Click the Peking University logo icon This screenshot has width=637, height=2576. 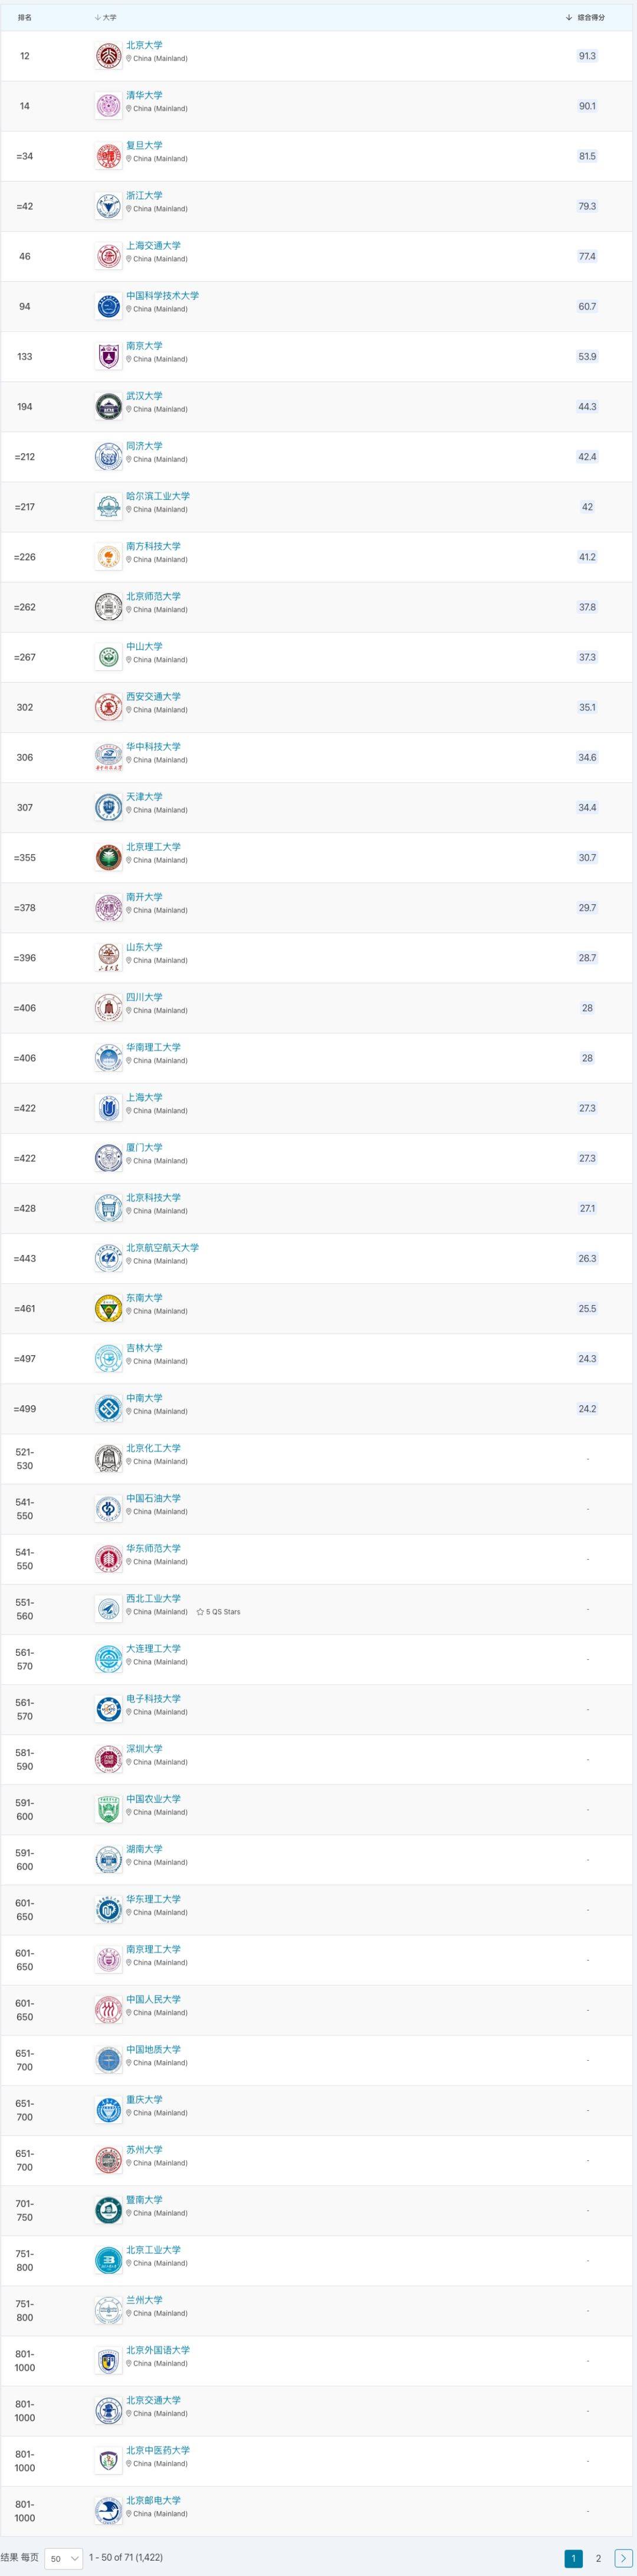pos(108,56)
